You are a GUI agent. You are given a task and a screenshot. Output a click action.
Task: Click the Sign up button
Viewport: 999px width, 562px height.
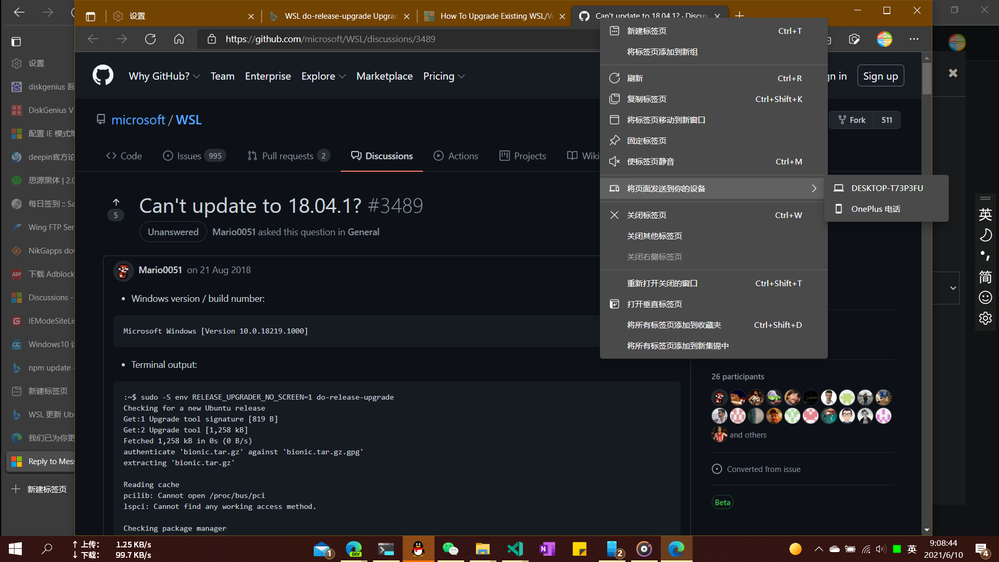880,76
